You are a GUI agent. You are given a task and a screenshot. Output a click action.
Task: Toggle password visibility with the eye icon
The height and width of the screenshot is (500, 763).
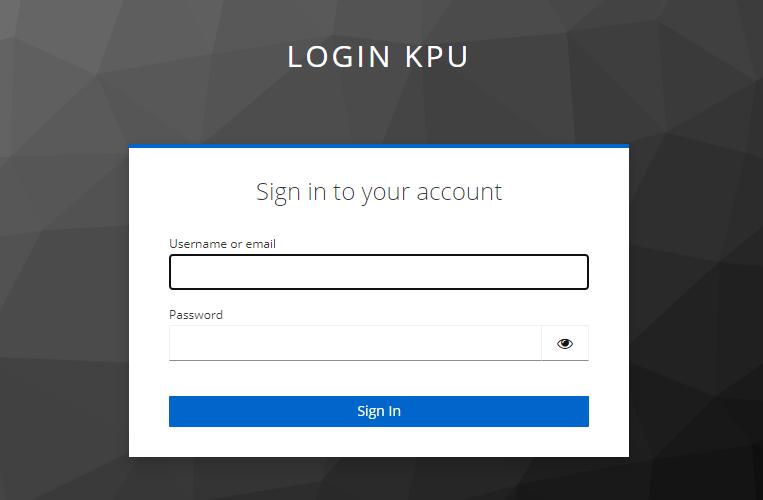(564, 343)
